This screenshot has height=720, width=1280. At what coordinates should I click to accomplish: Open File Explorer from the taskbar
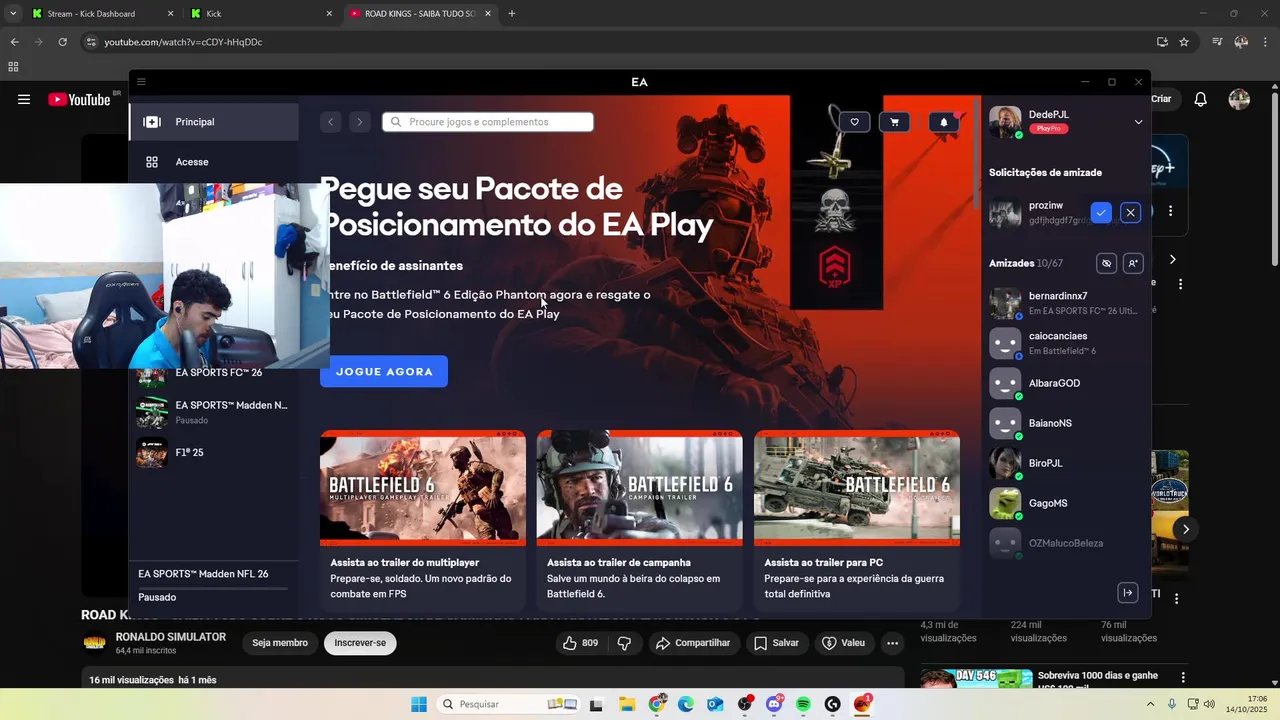pyautogui.click(x=627, y=704)
